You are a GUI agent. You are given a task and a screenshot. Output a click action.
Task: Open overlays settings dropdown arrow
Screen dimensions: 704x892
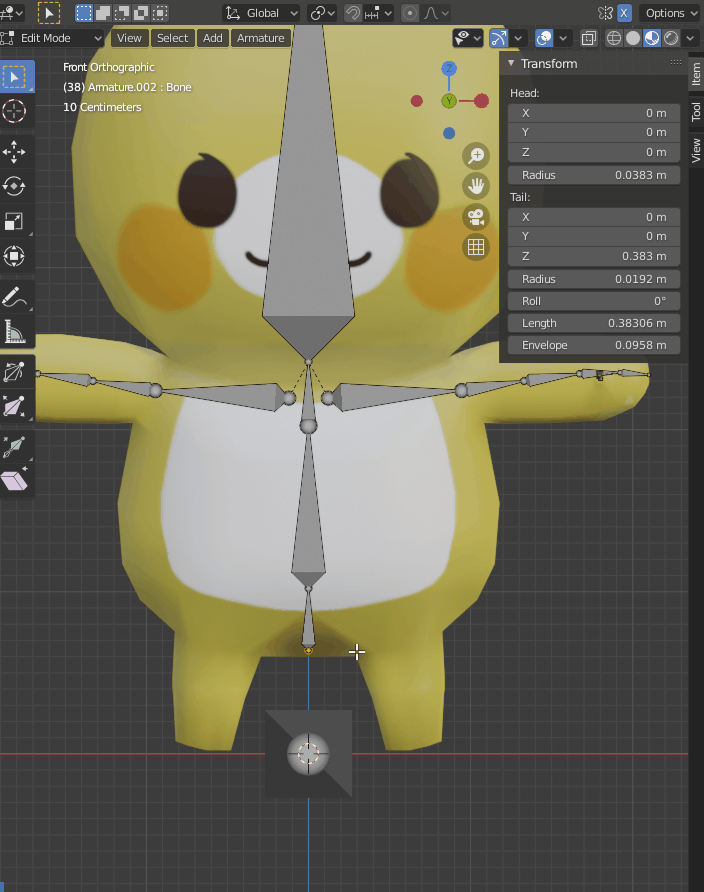[563, 38]
